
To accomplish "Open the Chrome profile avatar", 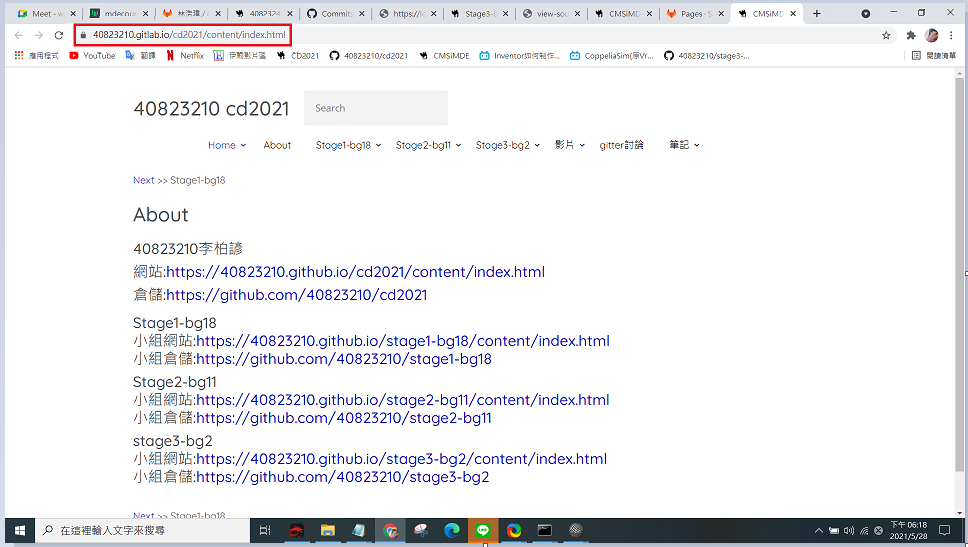I will tap(932, 35).
